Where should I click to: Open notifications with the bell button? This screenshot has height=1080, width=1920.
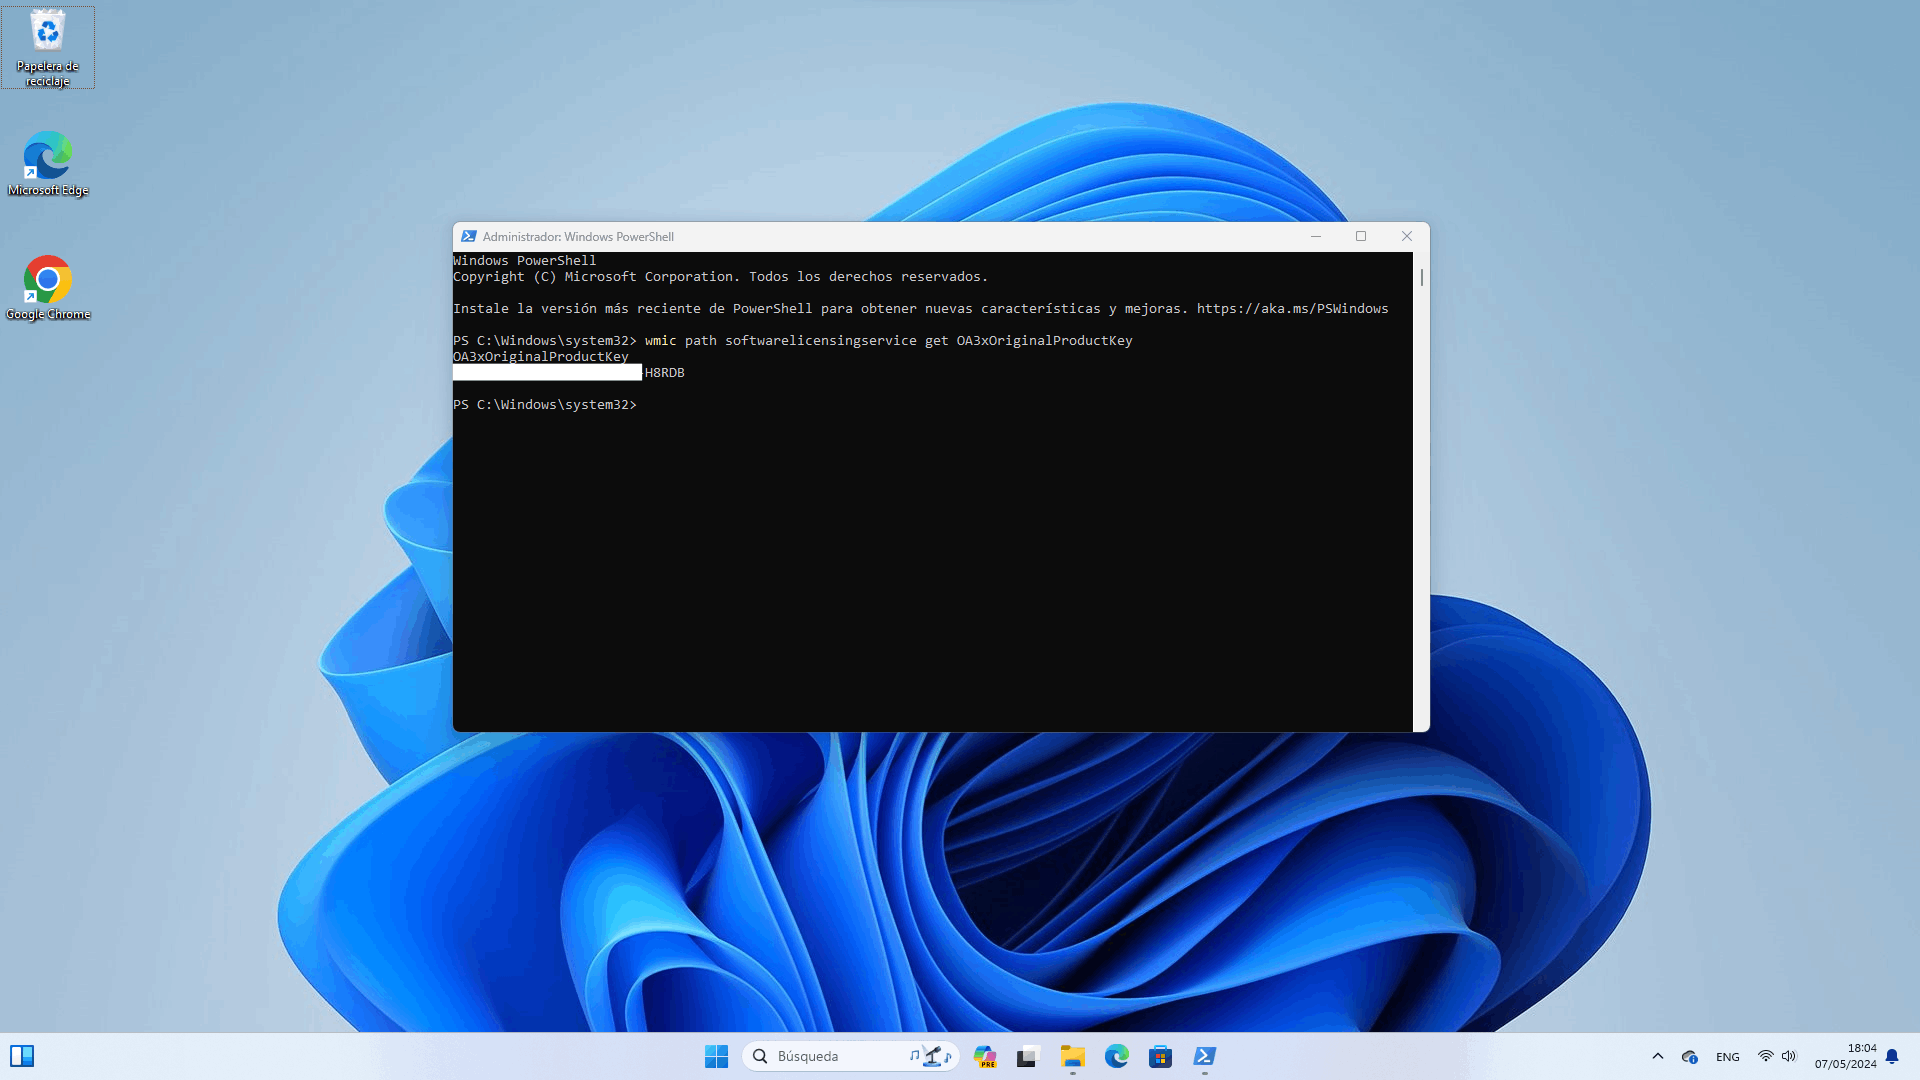click(1893, 1056)
